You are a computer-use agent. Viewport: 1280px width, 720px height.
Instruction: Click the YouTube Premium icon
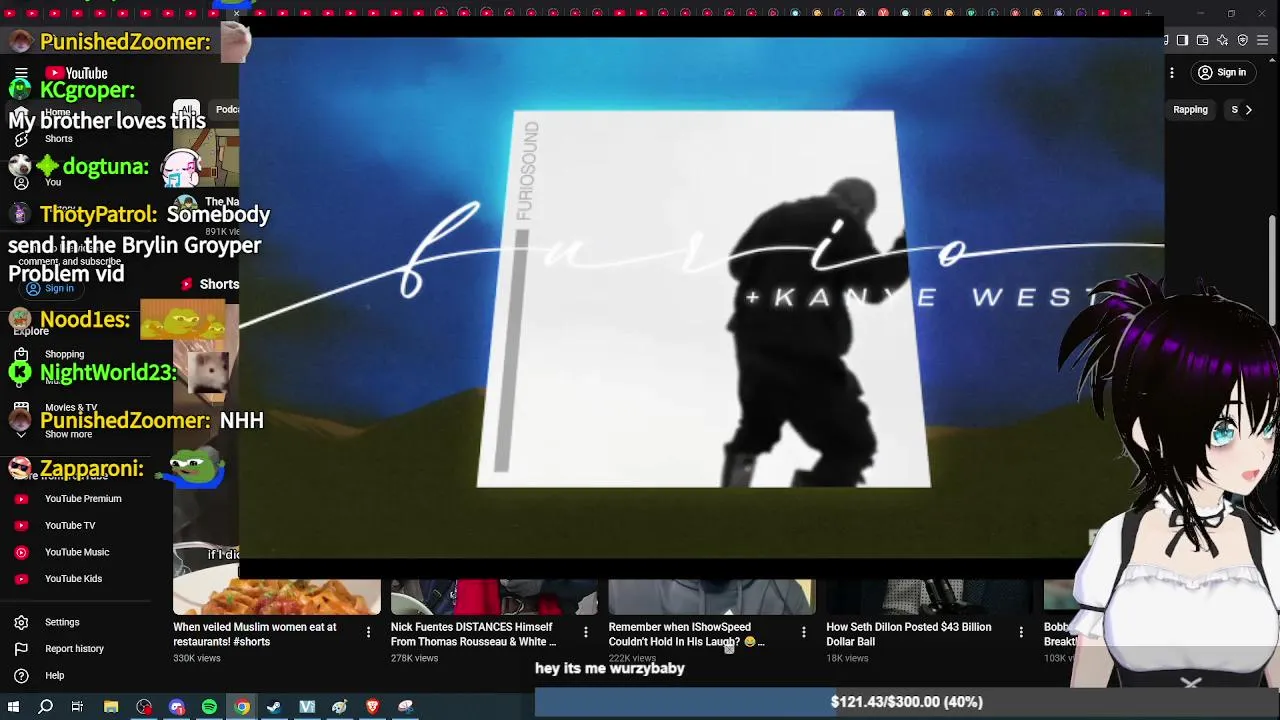point(21,499)
